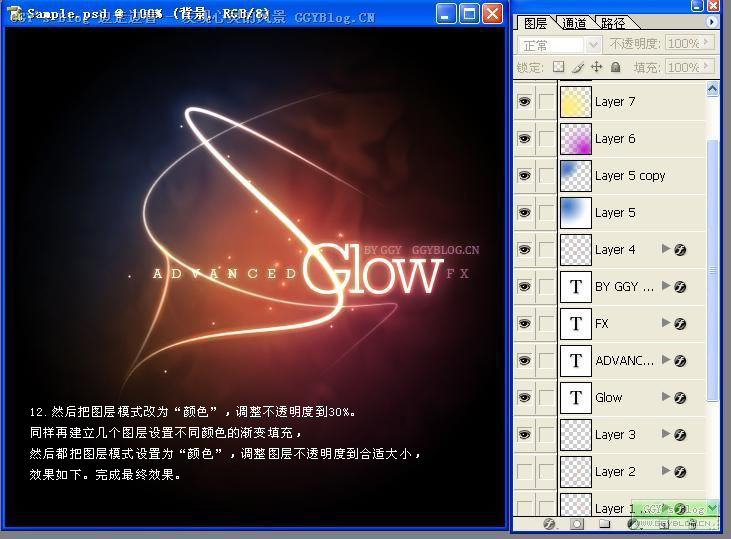
Task: Enable lock transparent pixels
Action: pyautogui.click(x=559, y=67)
